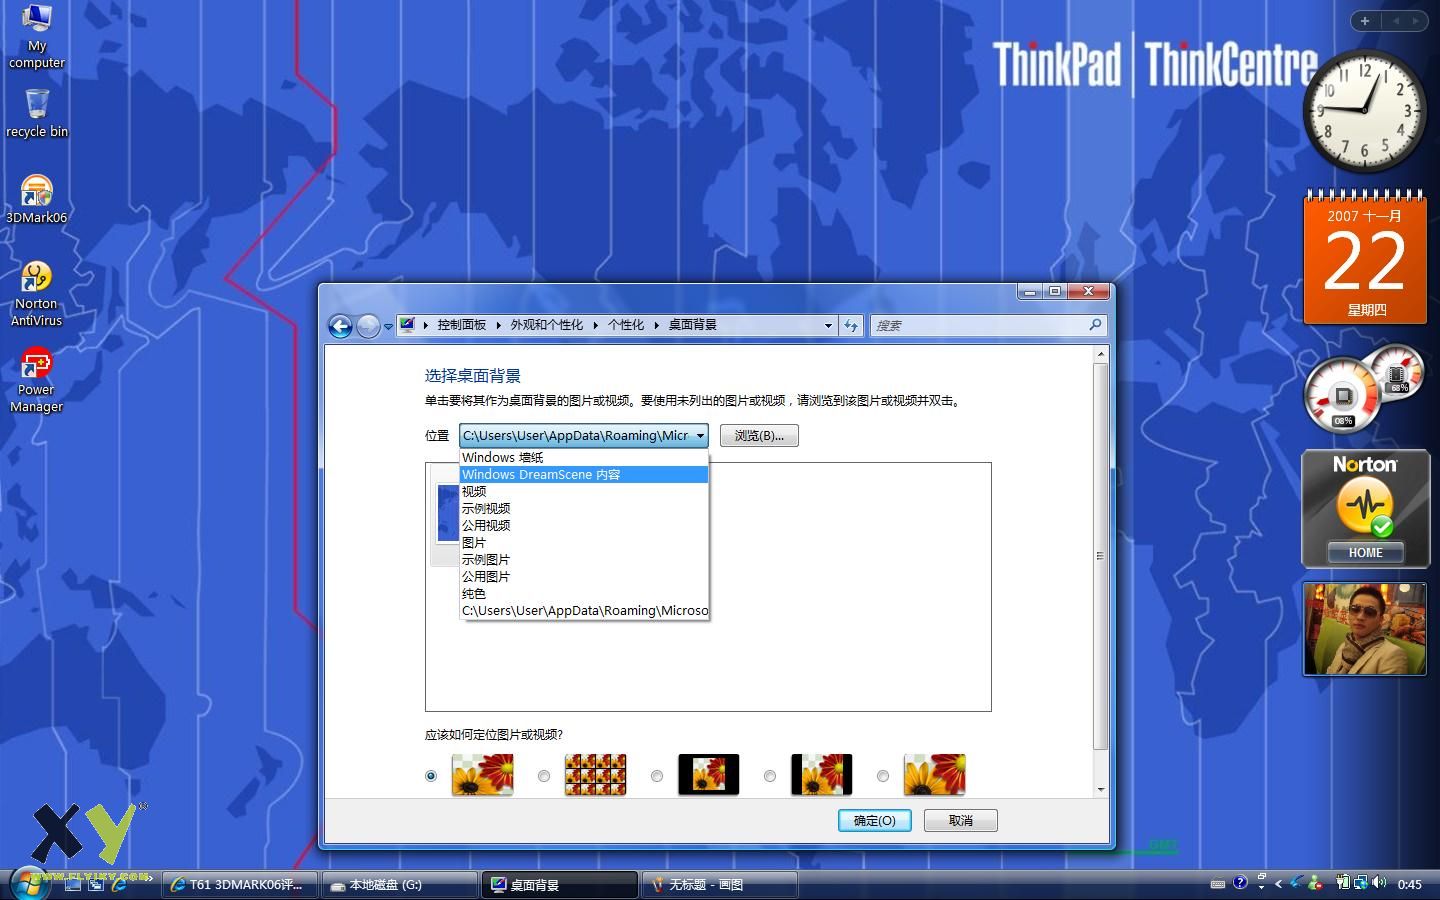The image size is (1440, 900).
Task: Launch the 3DMark06 desktop shortcut
Action: [37, 198]
